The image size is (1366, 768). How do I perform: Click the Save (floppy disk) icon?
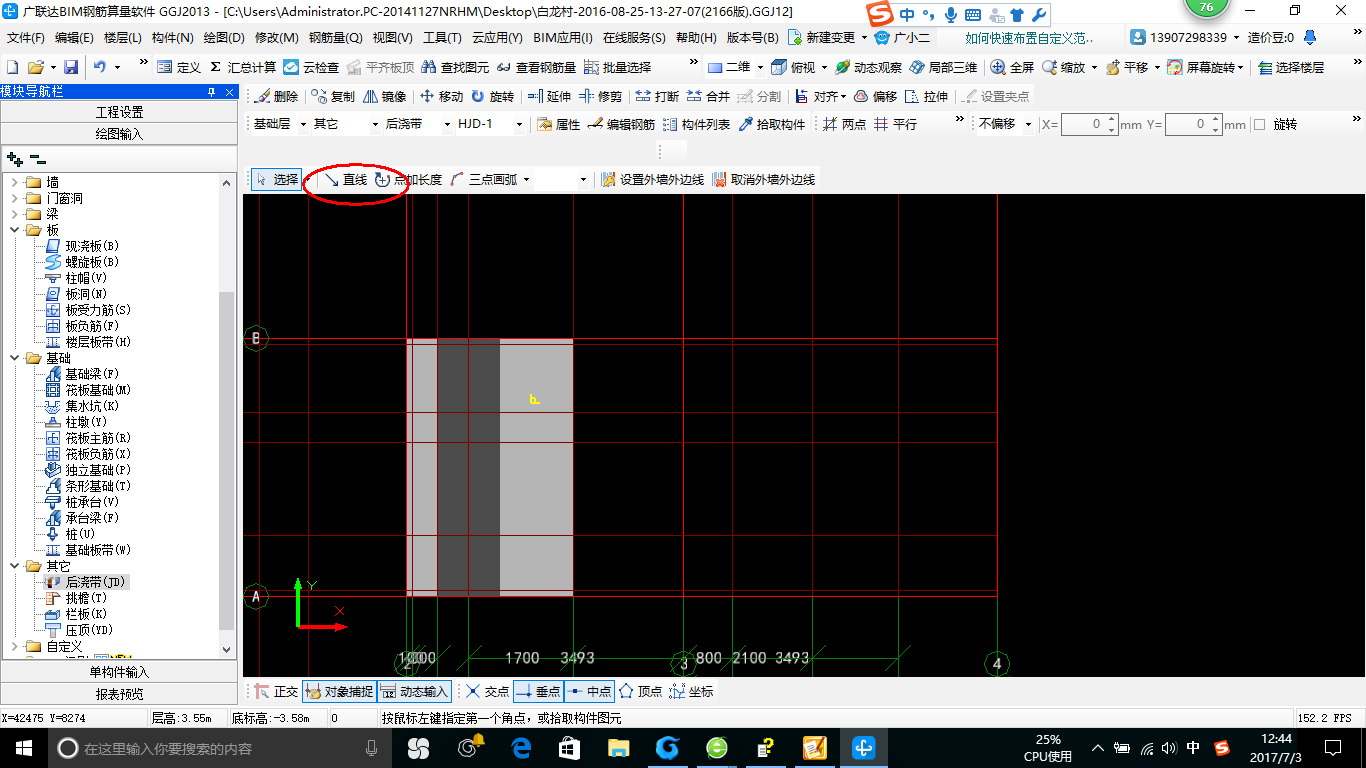(71, 67)
